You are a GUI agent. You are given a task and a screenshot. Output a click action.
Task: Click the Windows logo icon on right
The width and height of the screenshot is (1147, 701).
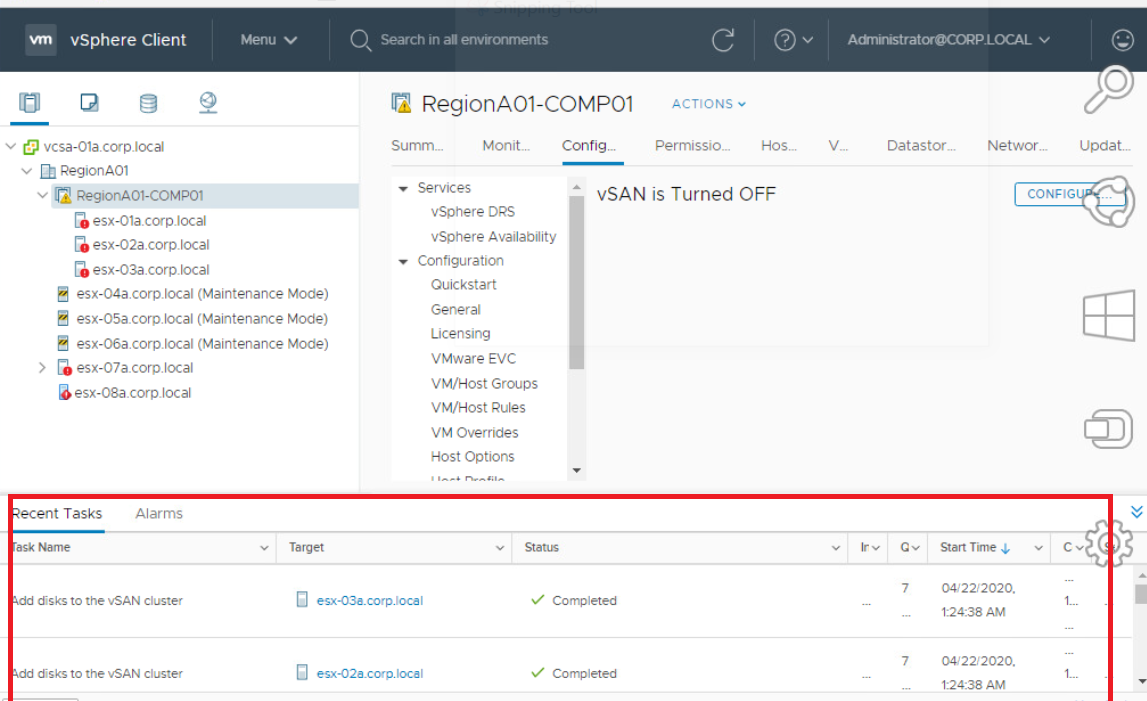(x=1109, y=315)
